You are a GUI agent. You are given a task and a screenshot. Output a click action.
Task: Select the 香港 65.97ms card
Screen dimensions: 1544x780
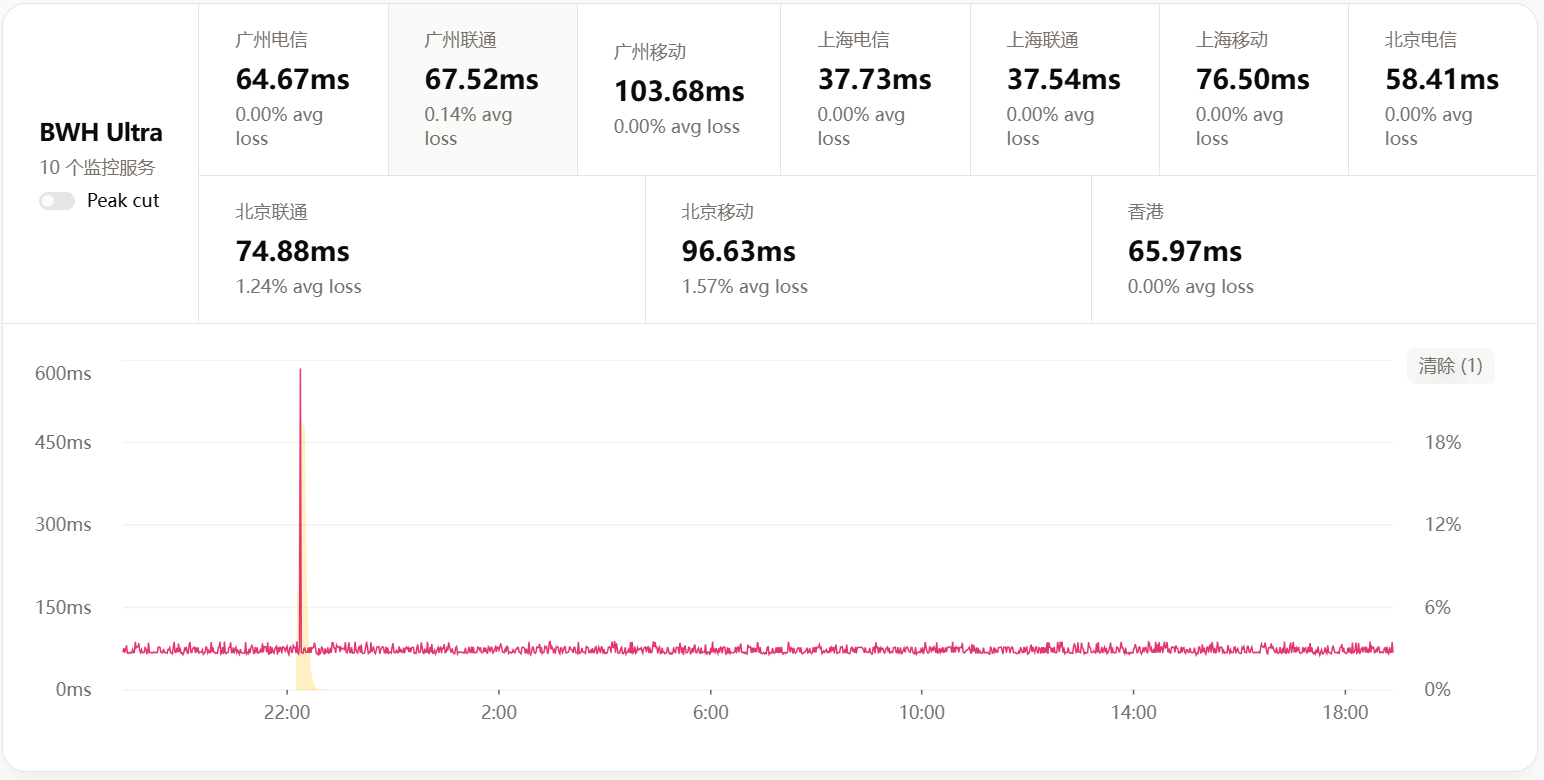click(x=1313, y=249)
